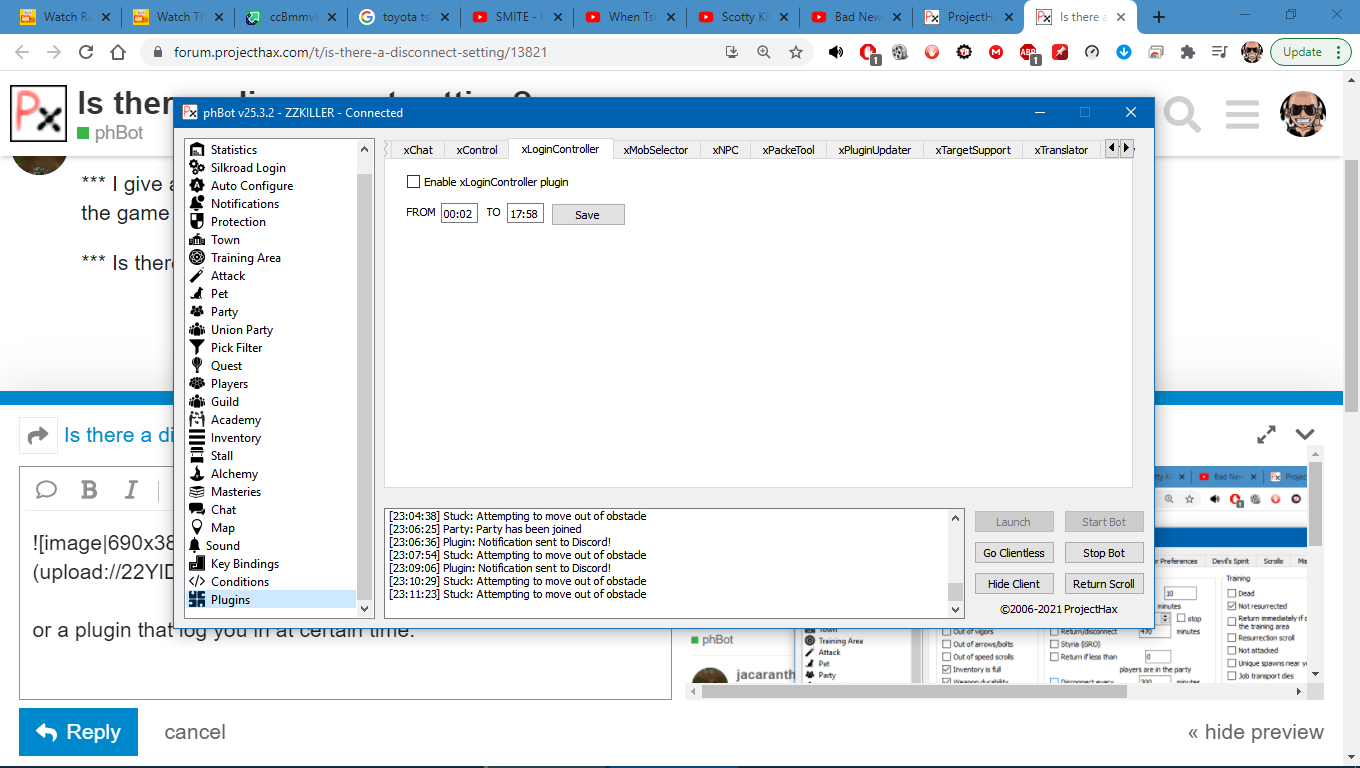Collapse the reply composer with the chevron
Screen dimensions: 1360x768
(x=1305, y=434)
